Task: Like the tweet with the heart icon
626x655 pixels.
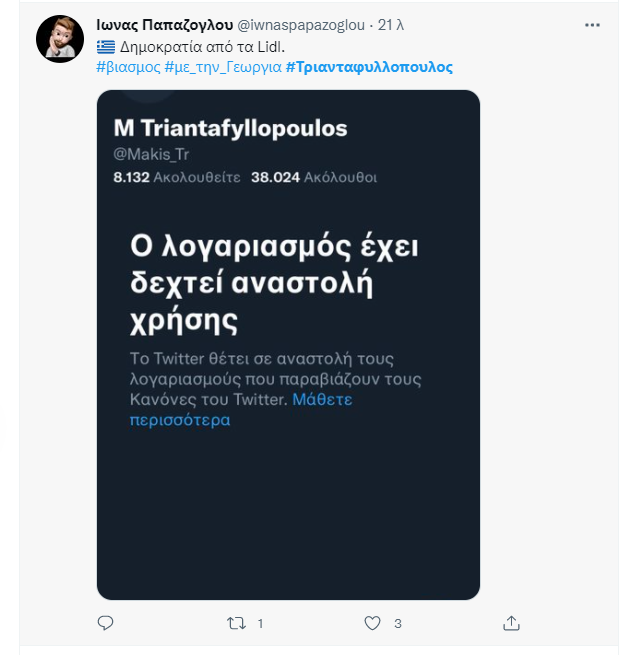Action: point(372,623)
